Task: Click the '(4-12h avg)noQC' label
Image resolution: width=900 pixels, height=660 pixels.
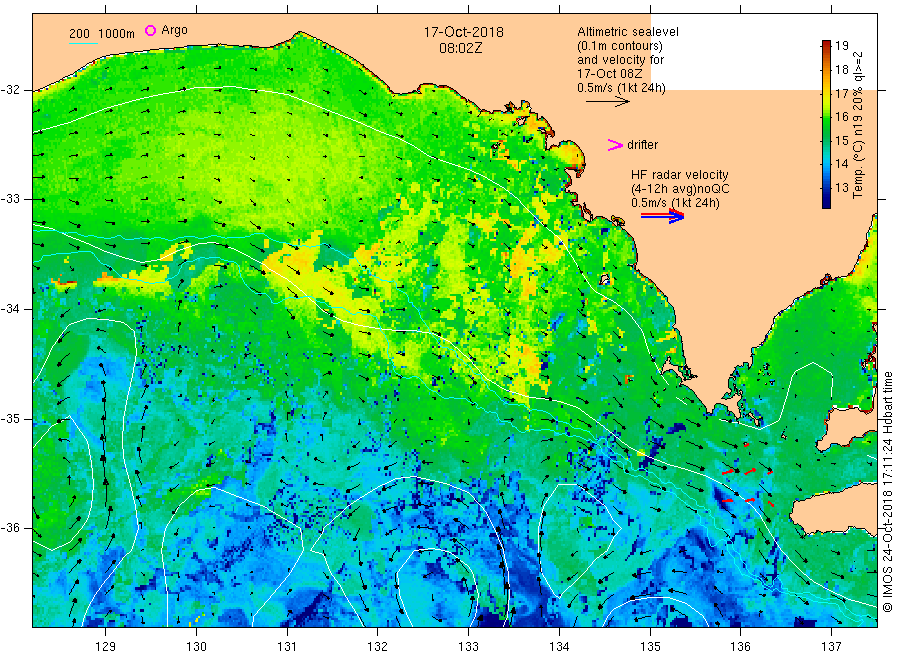Action: pyautogui.click(x=680, y=189)
